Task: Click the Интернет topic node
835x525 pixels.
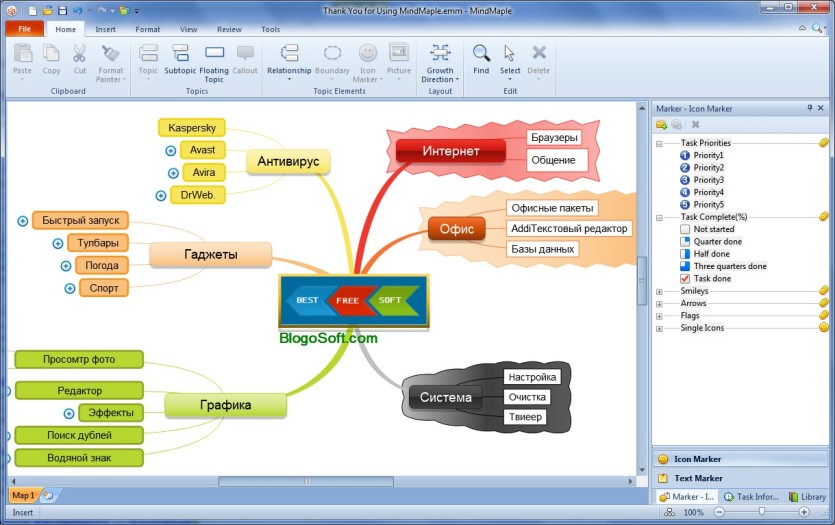Action: 451,151
